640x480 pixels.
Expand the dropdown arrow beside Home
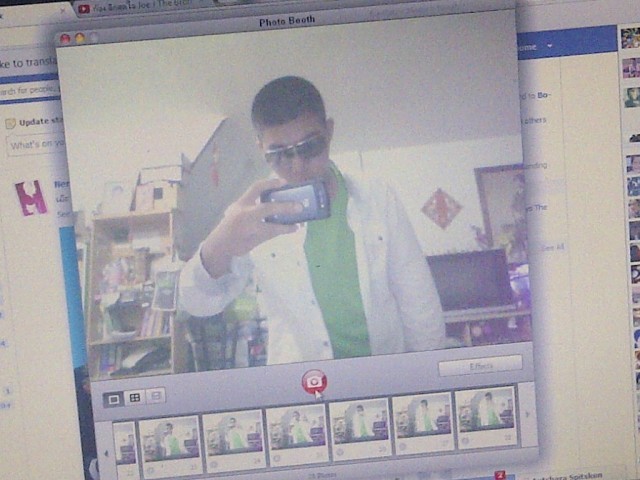[550, 46]
